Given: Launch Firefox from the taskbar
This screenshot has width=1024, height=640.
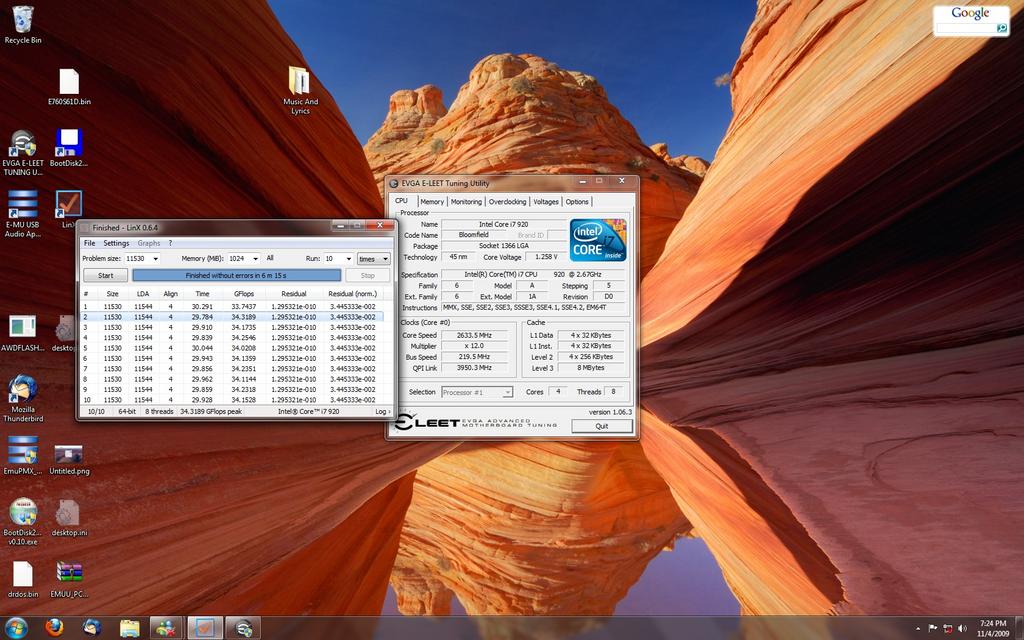Looking at the screenshot, I should [x=55, y=628].
